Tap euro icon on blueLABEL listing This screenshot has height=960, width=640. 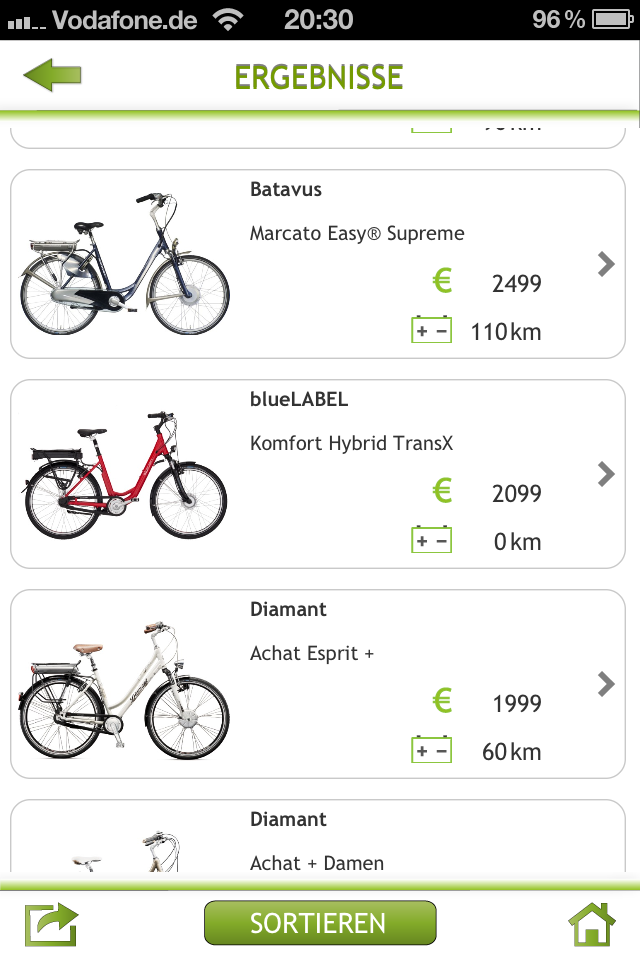[442, 491]
